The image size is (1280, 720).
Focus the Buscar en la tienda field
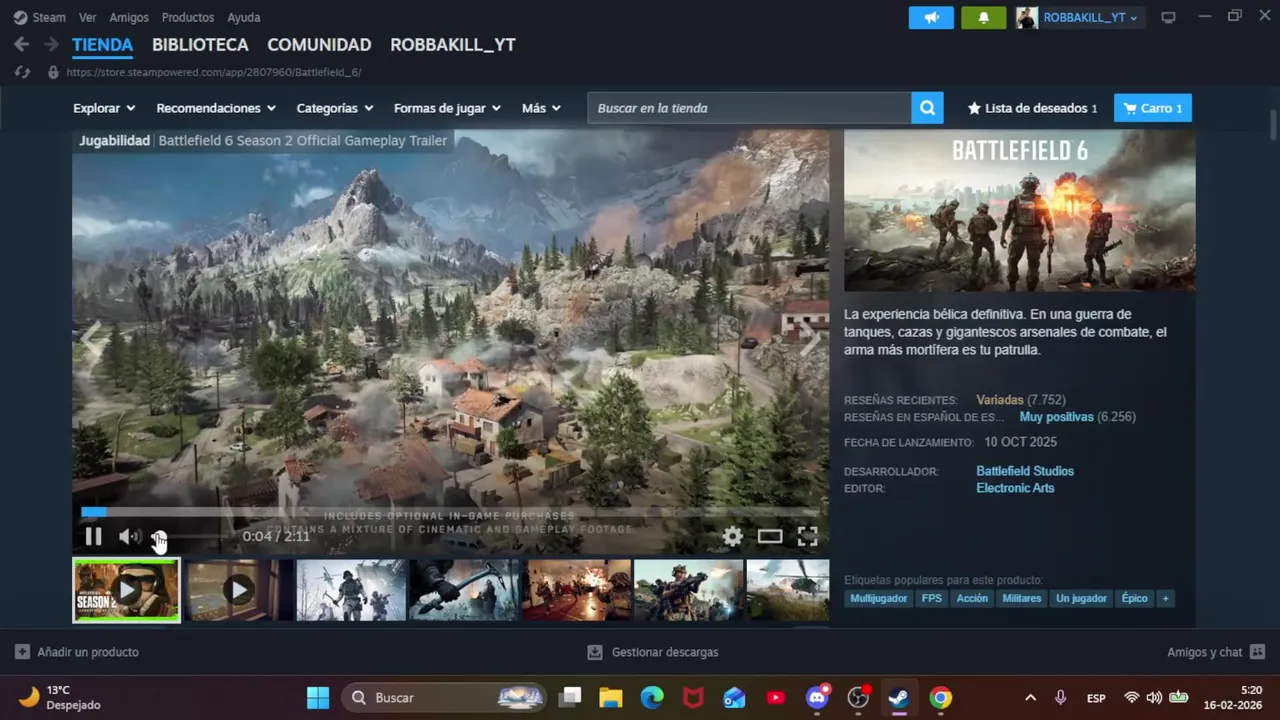click(749, 108)
